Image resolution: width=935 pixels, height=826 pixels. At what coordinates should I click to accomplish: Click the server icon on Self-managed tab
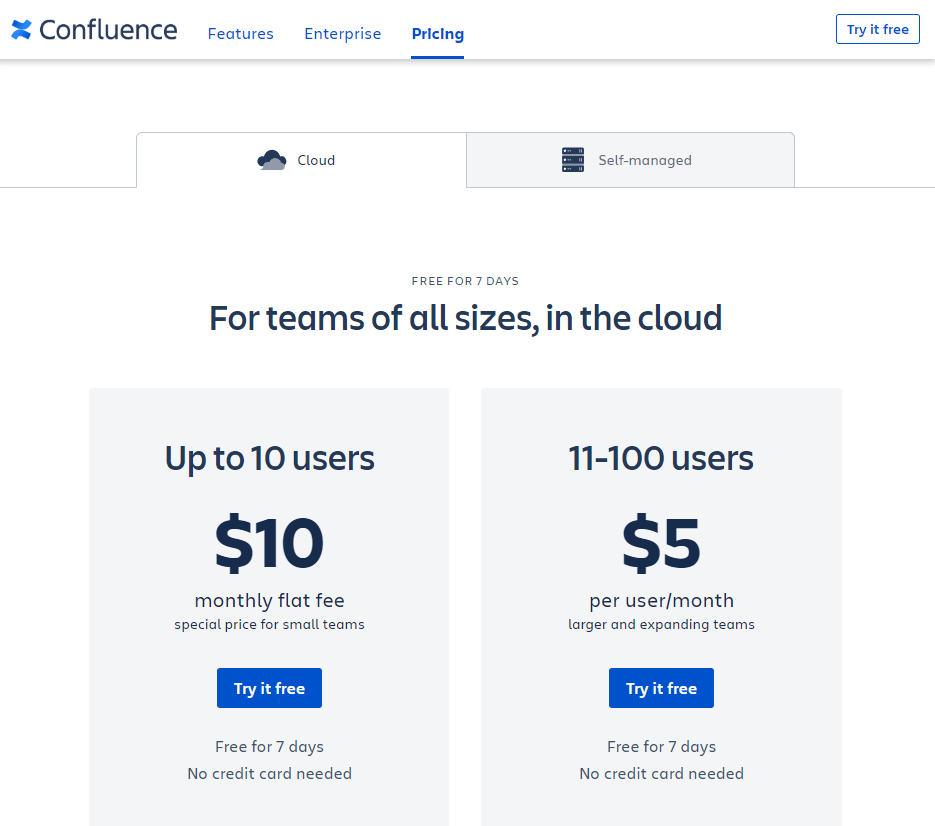tap(572, 159)
